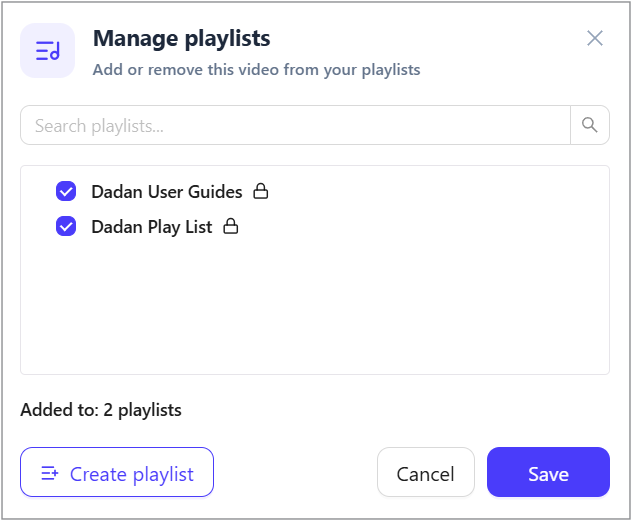Cancel the playlist changes

(x=426, y=472)
